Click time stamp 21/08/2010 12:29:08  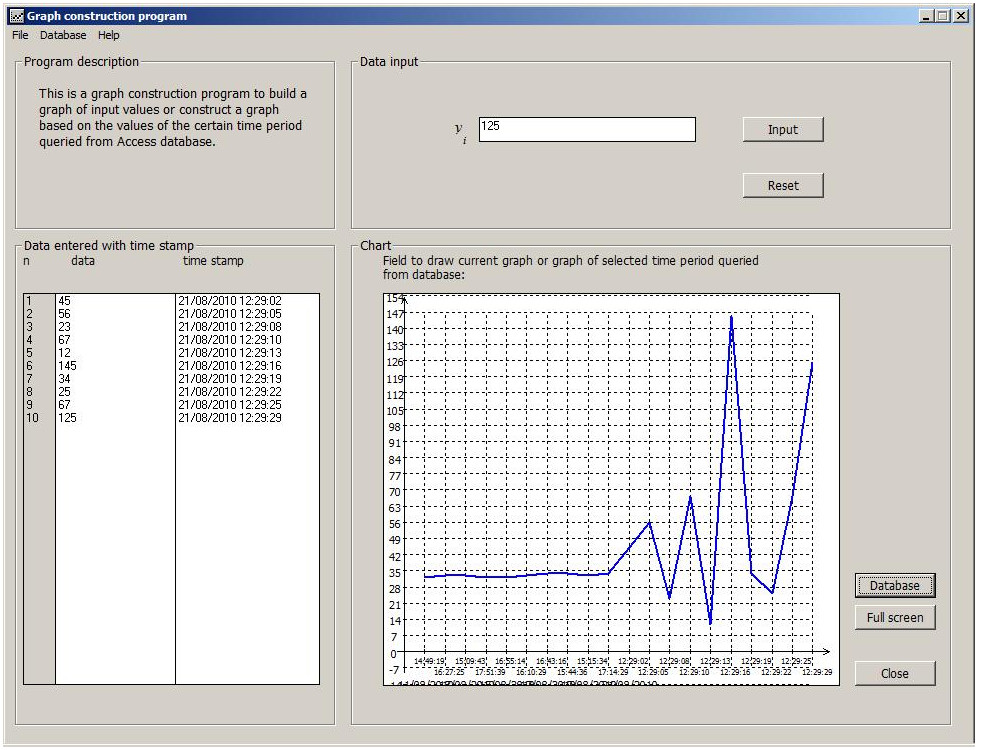(229, 327)
